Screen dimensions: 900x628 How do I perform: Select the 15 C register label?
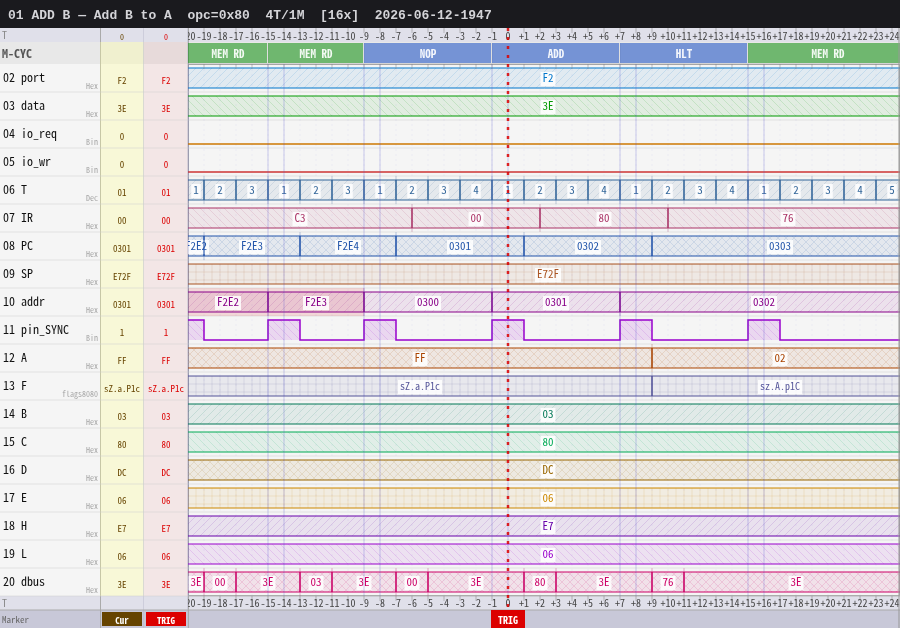pos(15,441)
